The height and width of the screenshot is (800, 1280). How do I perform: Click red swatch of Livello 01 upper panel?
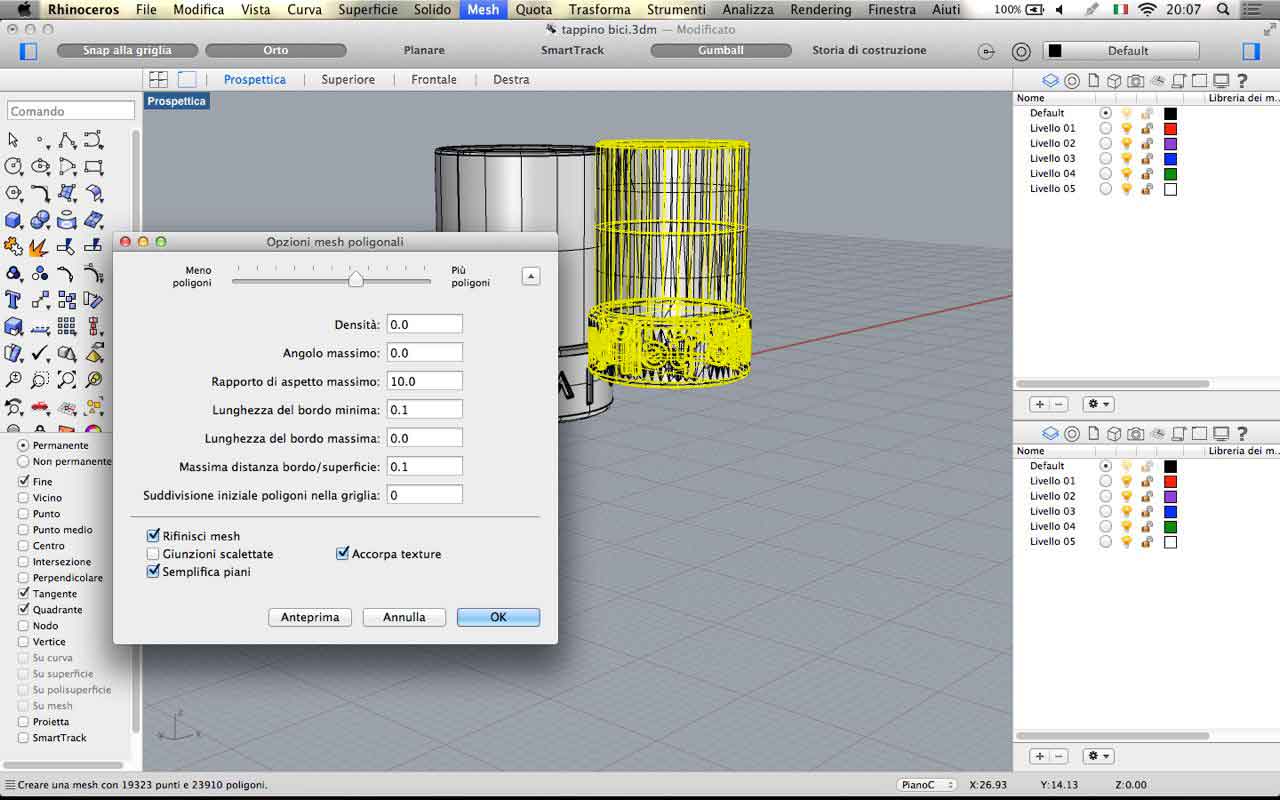[x=1170, y=128]
